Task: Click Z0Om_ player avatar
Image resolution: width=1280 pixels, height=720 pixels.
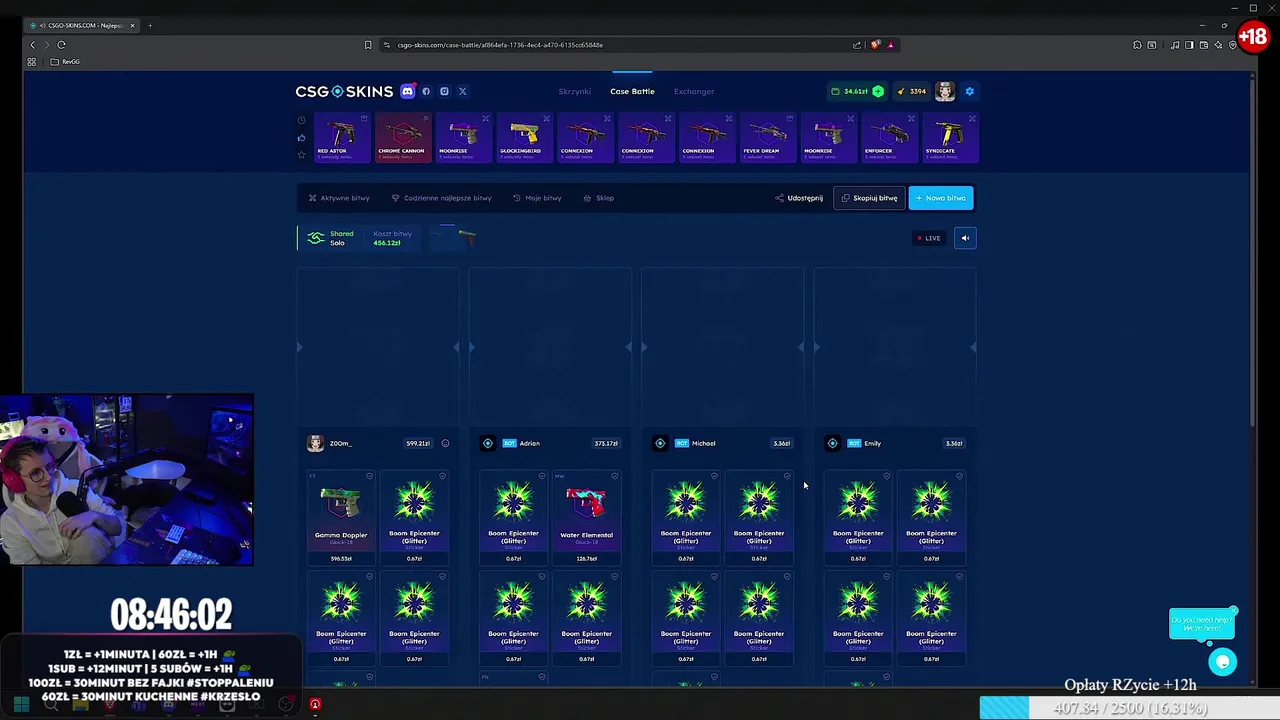Action: [316, 443]
